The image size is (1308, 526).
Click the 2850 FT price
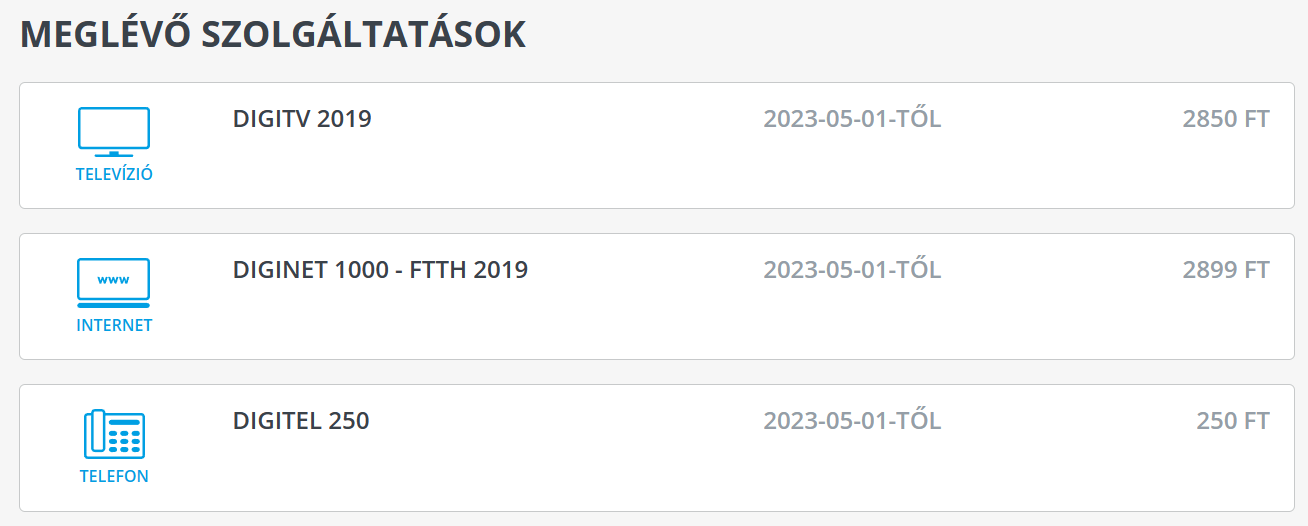(x=1225, y=120)
